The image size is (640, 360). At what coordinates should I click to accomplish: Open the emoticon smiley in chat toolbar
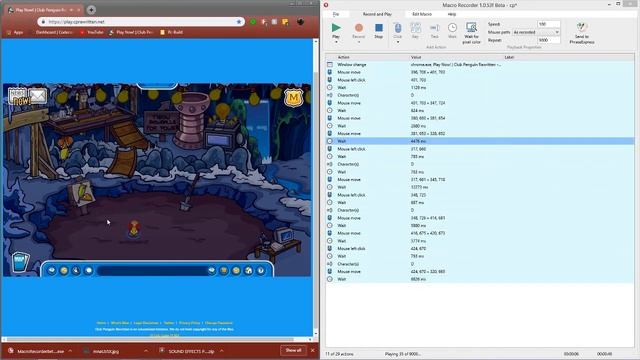click(64, 270)
